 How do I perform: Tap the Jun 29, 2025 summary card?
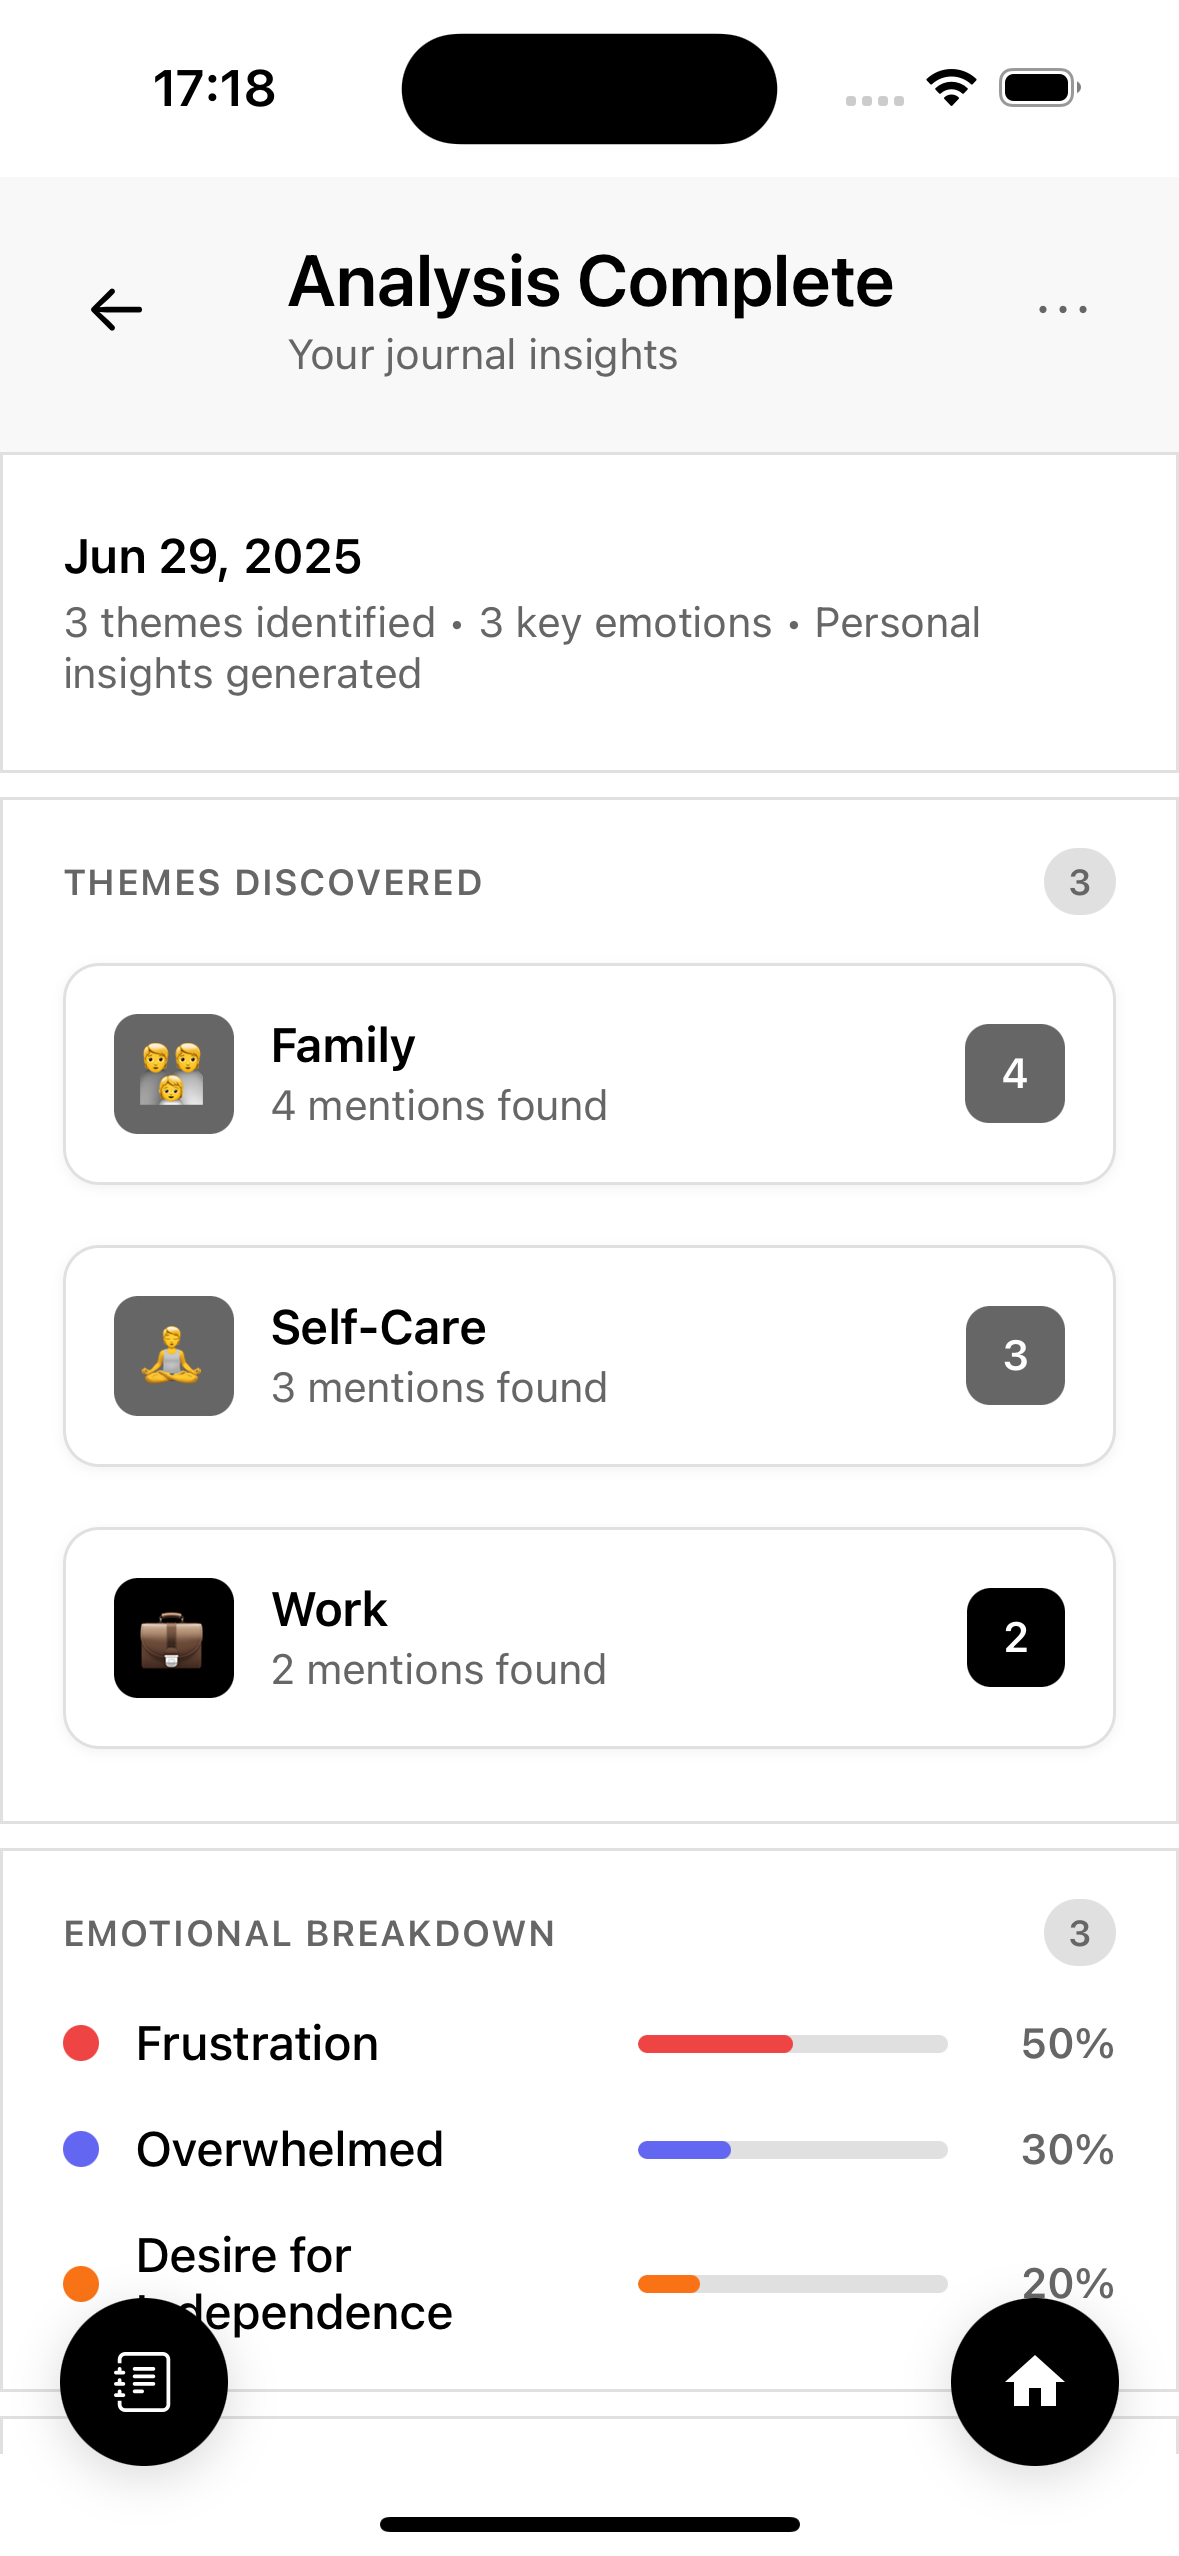(x=589, y=613)
